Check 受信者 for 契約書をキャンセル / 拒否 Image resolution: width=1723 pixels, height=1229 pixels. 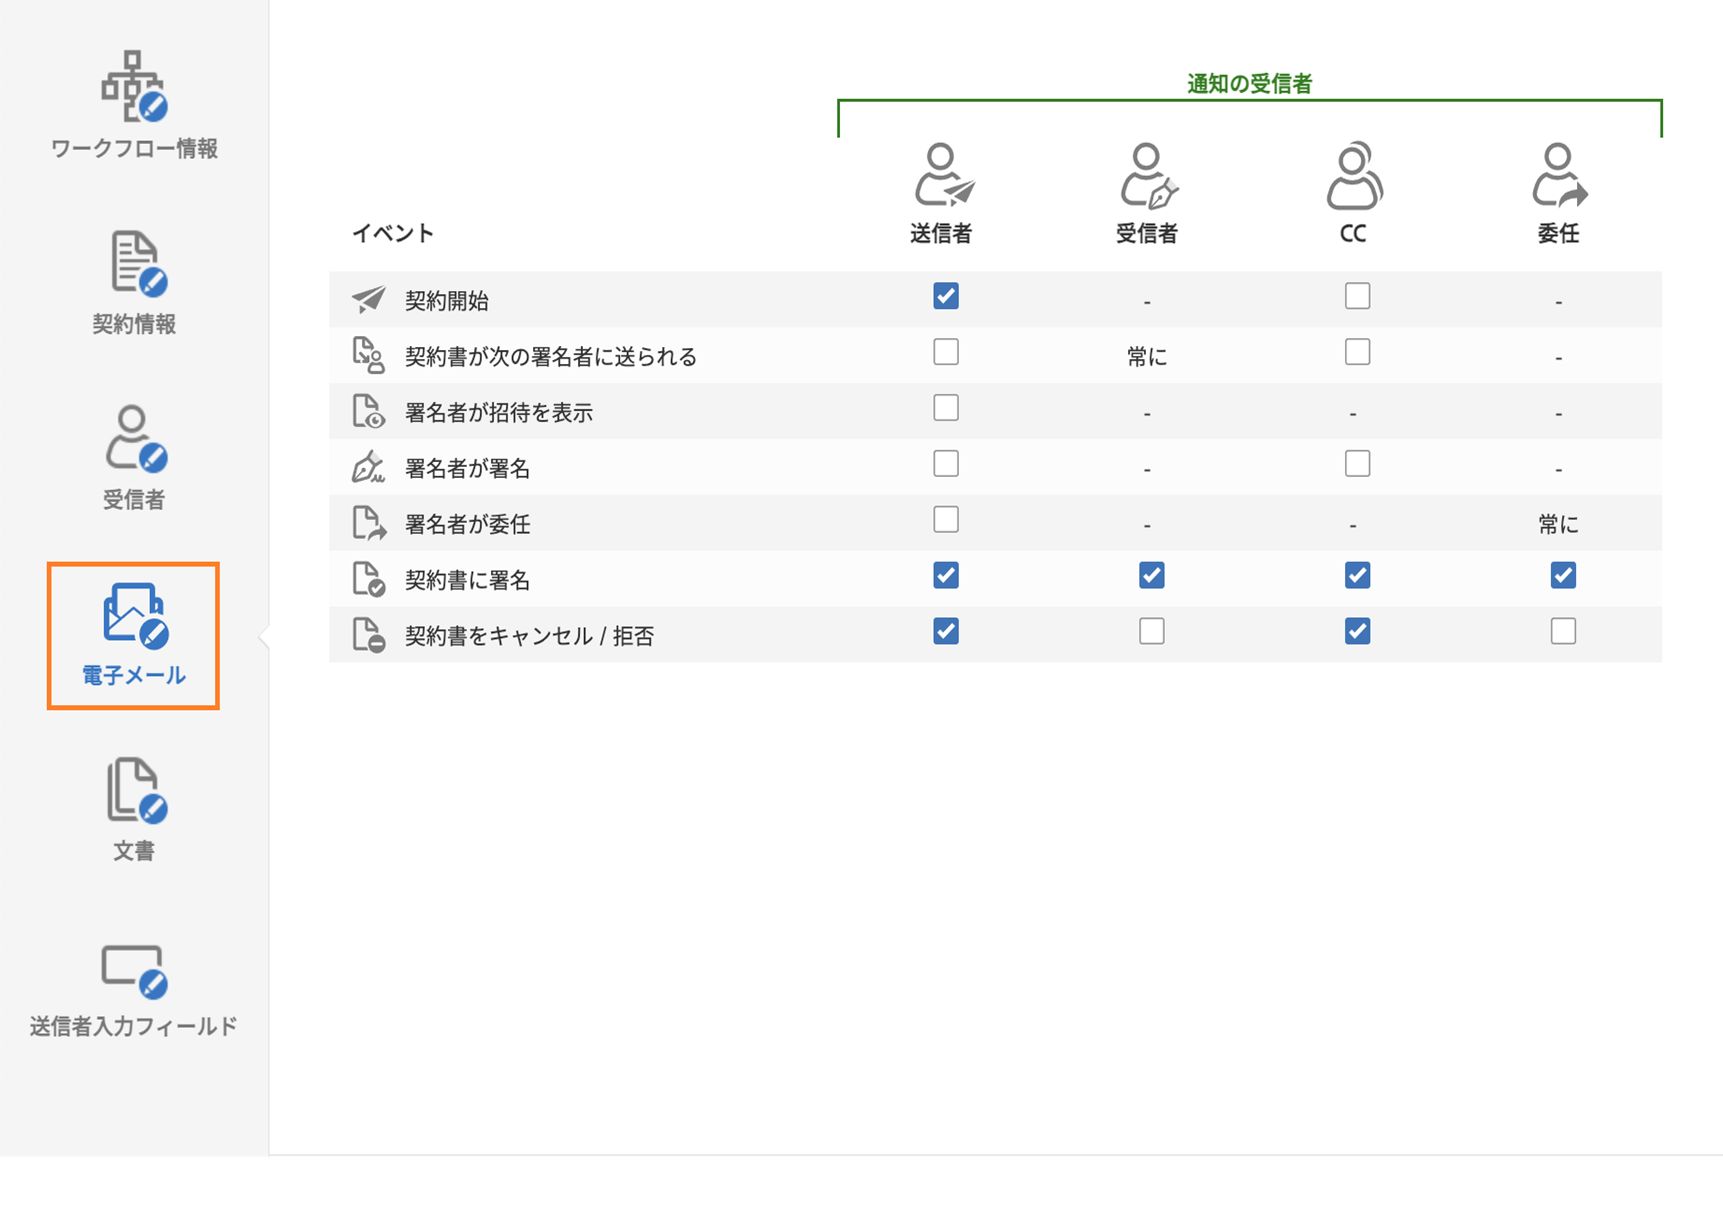click(1152, 631)
